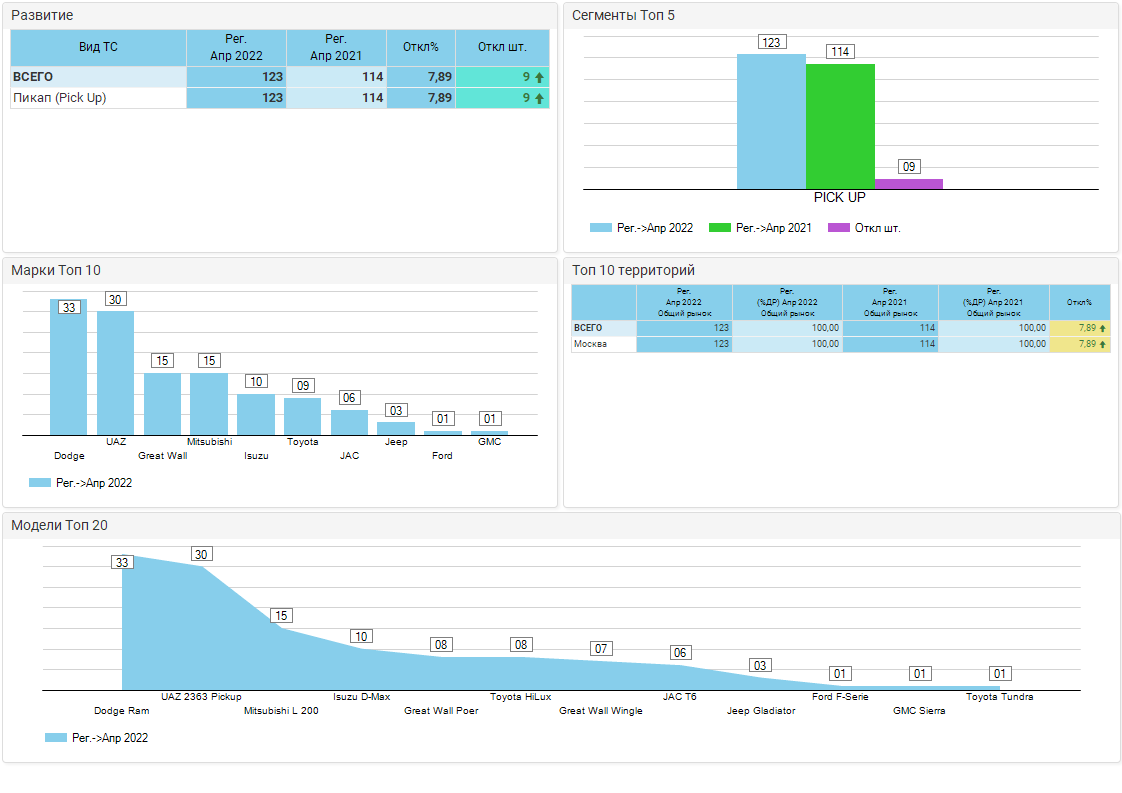Click green 114 bar in Сегменты chart

(x=840, y=125)
